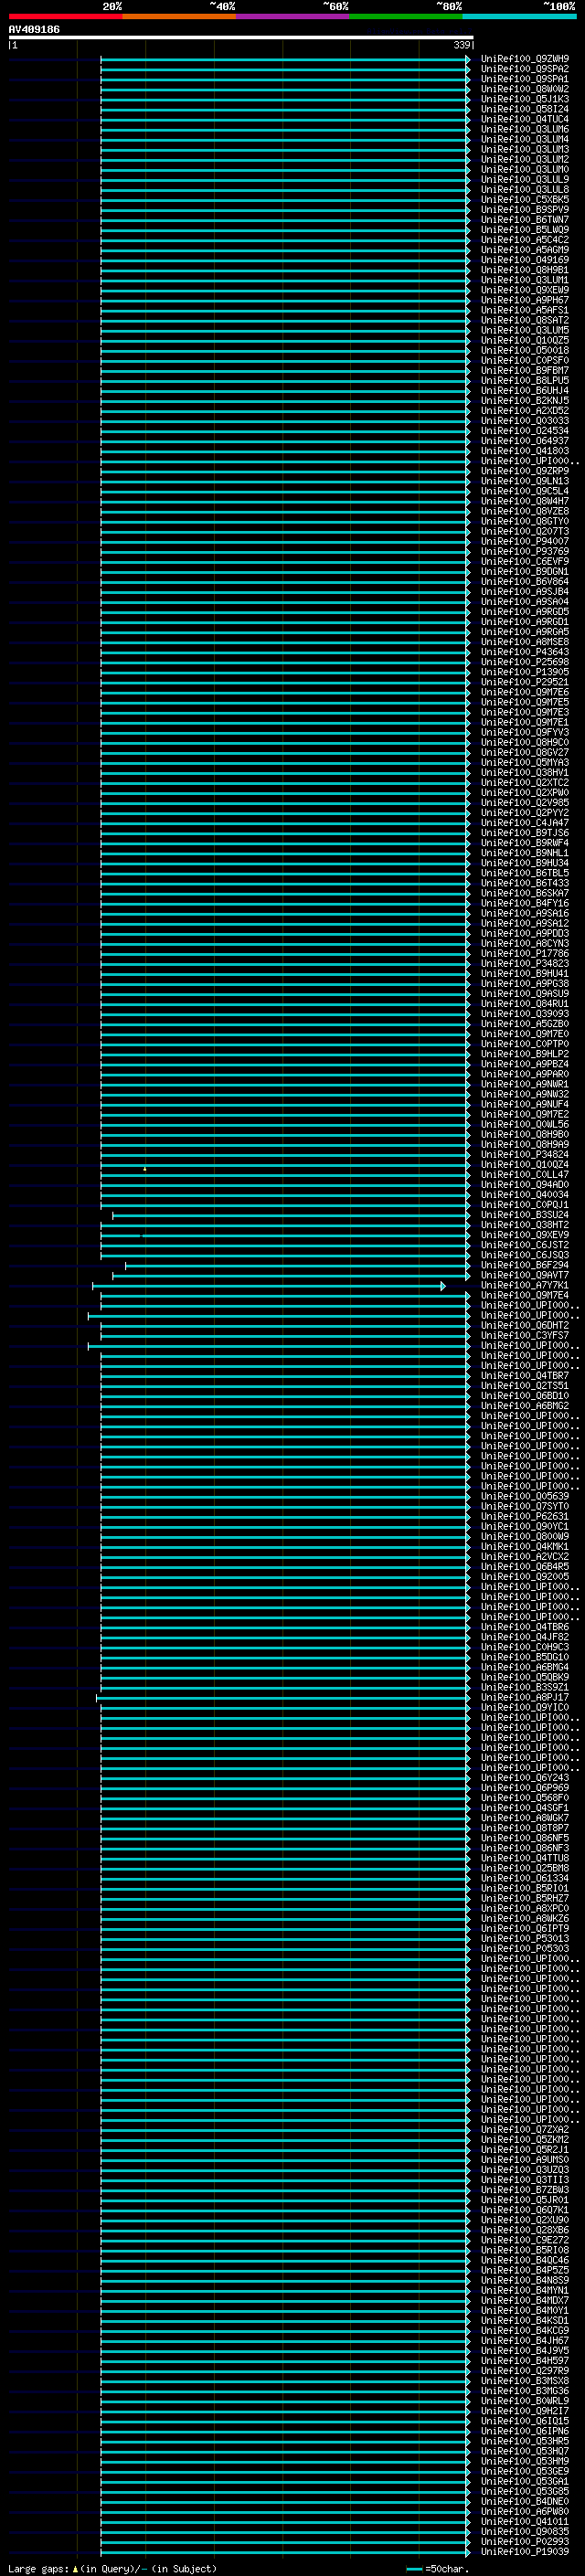The image size is (585, 2576).
Task: Select hit UniRef100_B3SU24
Action: pos(525,1215)
